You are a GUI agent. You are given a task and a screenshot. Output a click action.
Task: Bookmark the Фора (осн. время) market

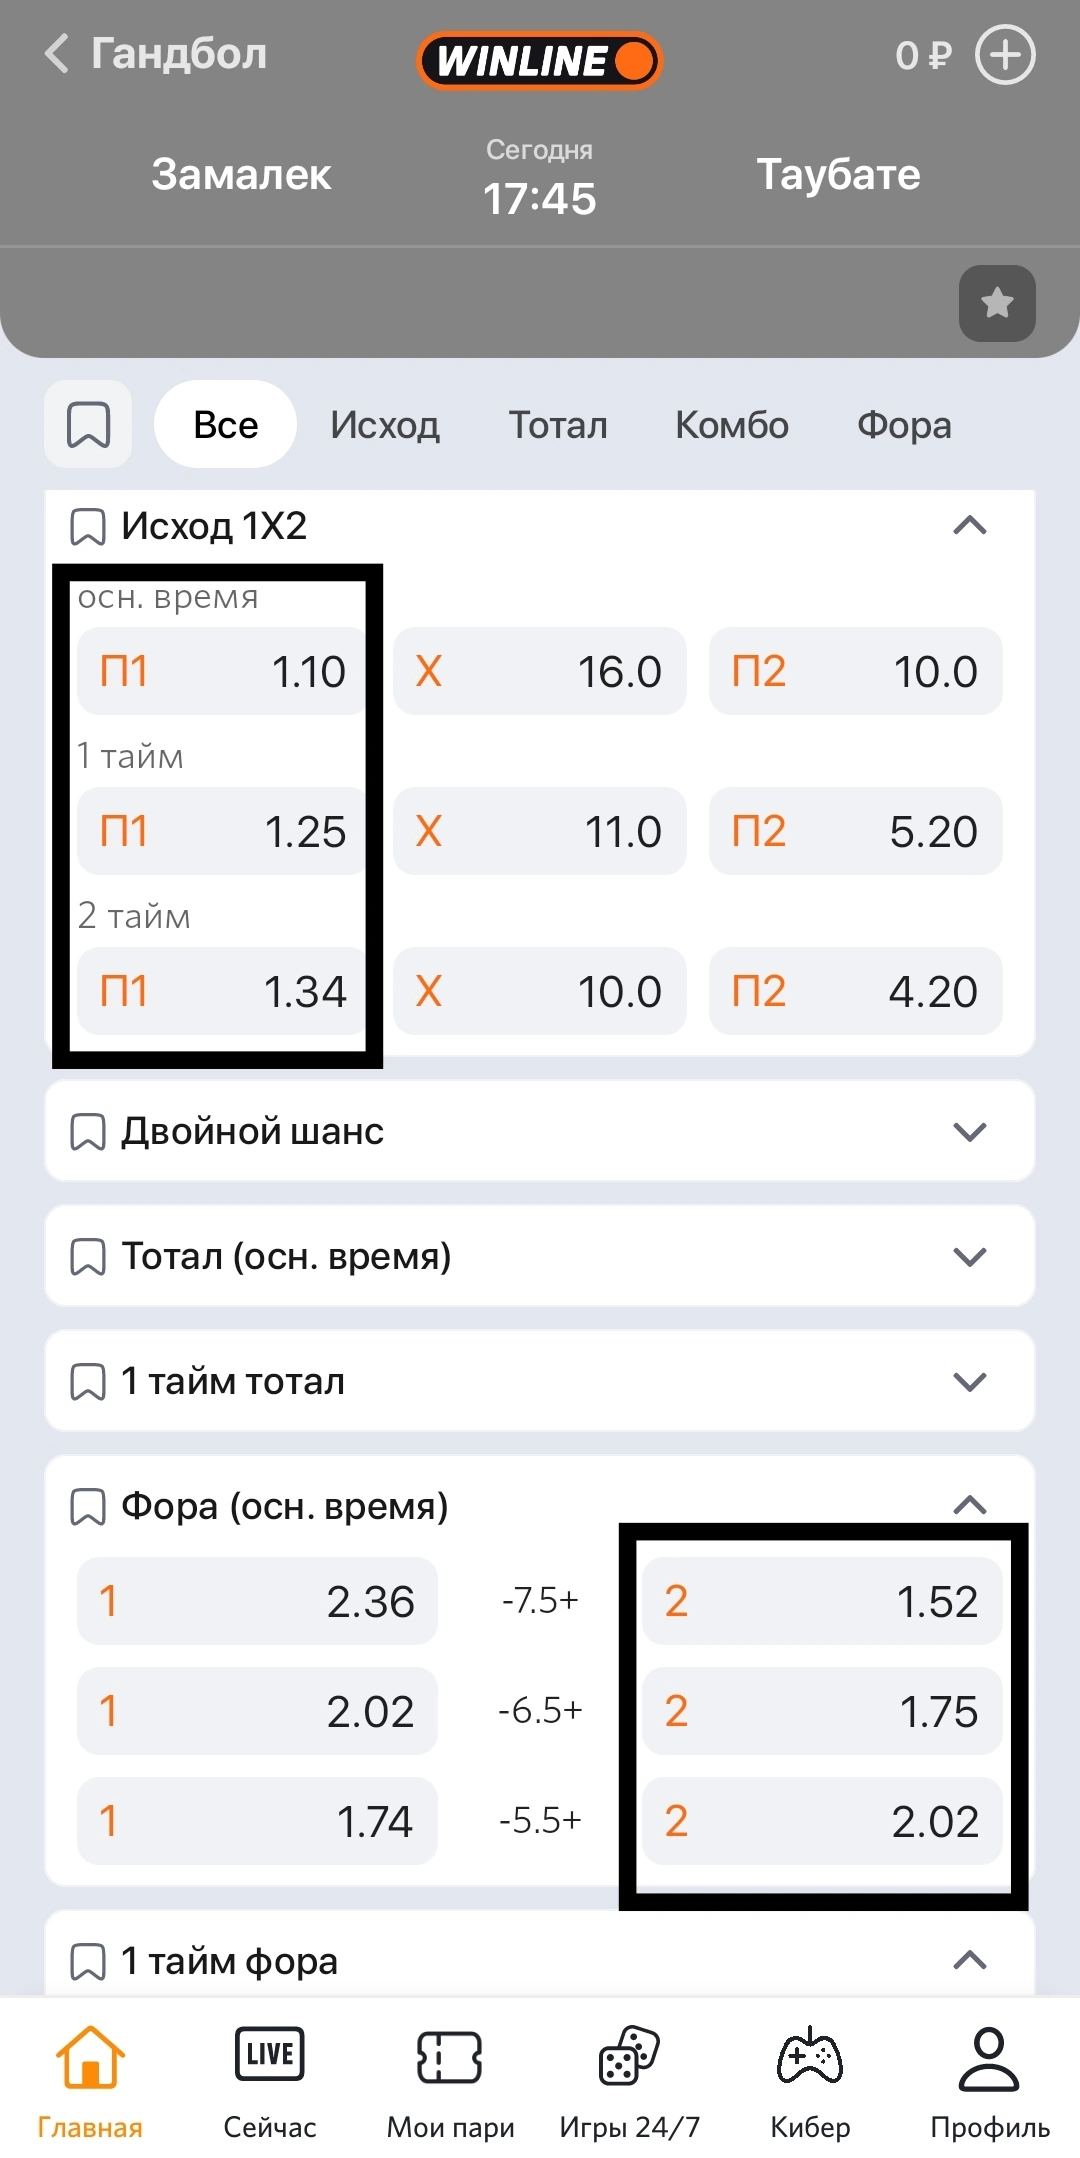(88, 1507)
